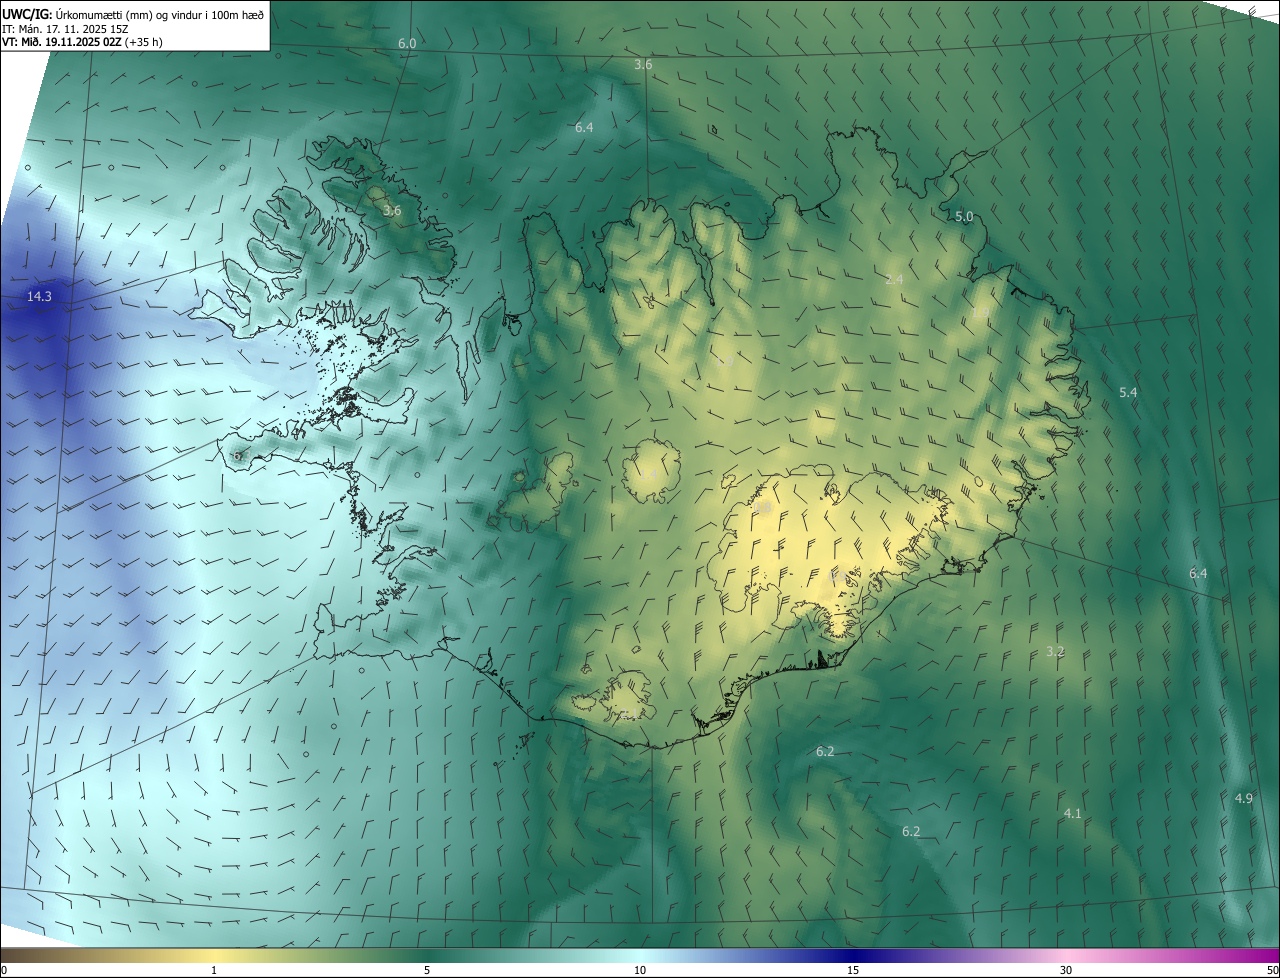Click the "15" tick label of the color scale
Image resolution: width=1280 pixels, height=978 pixels.
(x=853, y=971)
